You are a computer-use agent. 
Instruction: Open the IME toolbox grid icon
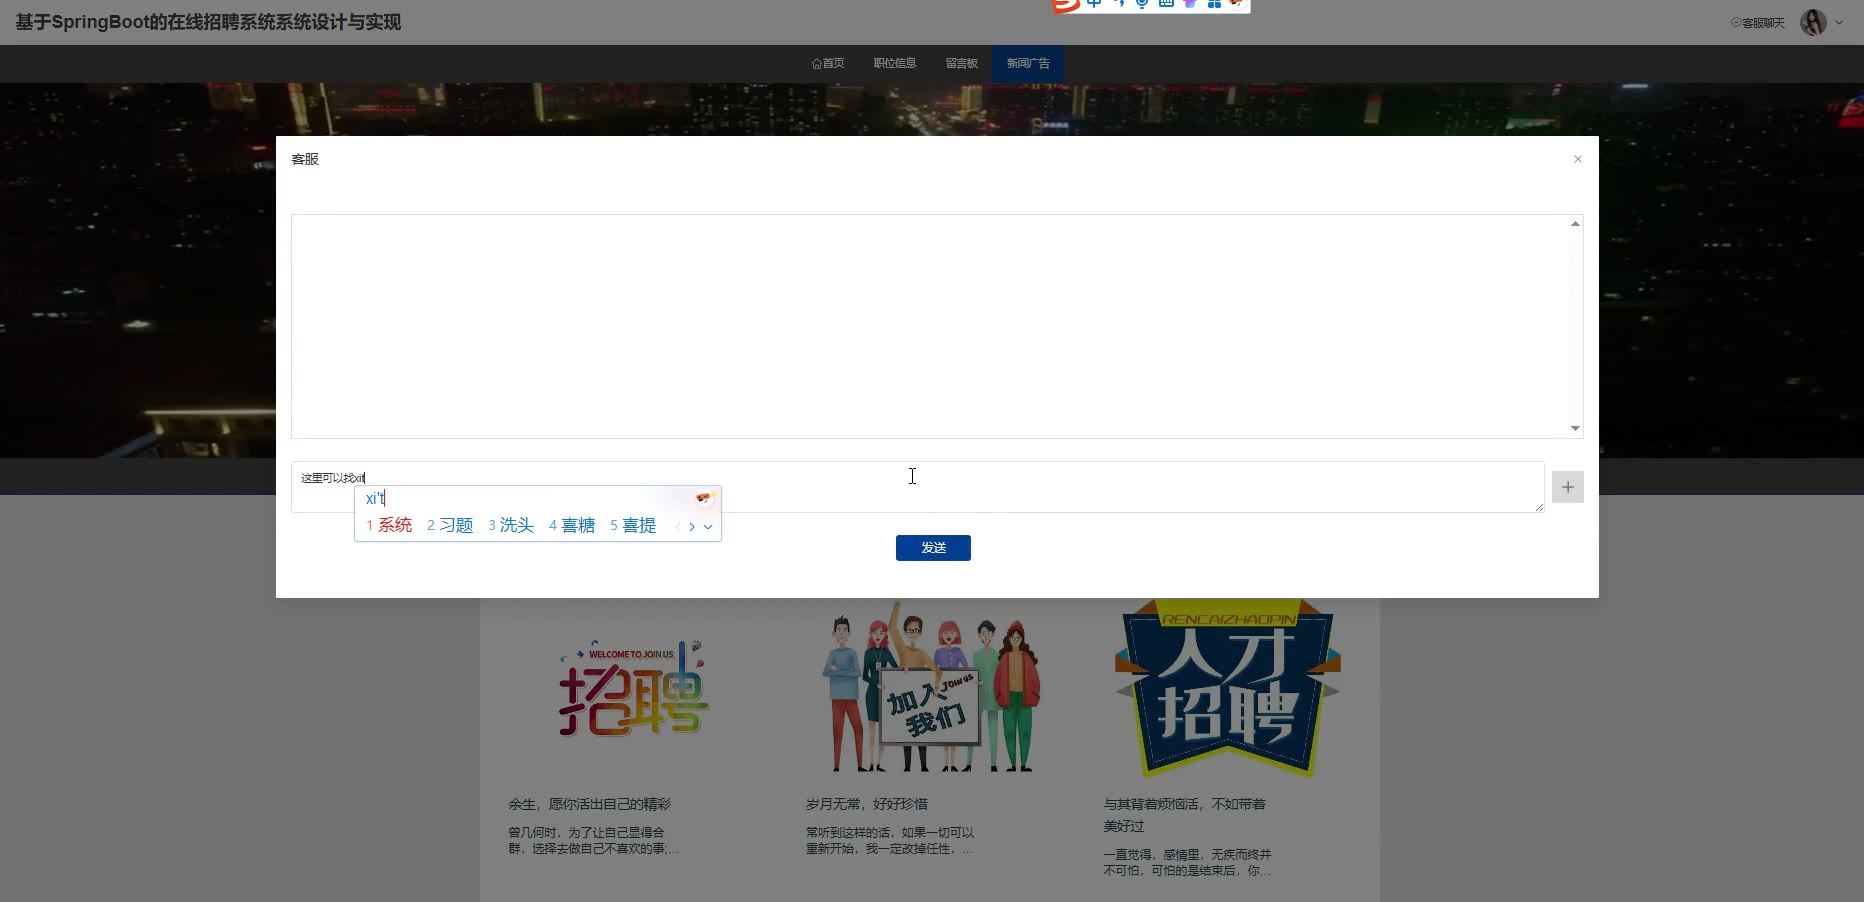pos(1214,4)
